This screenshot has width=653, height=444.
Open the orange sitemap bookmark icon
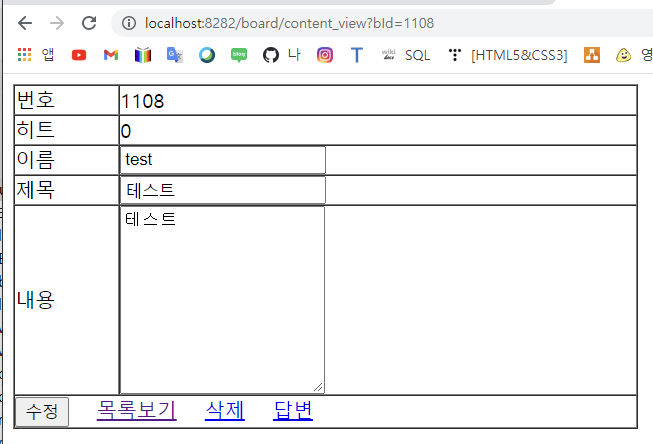pyautogui.click(x=592, y=55)
